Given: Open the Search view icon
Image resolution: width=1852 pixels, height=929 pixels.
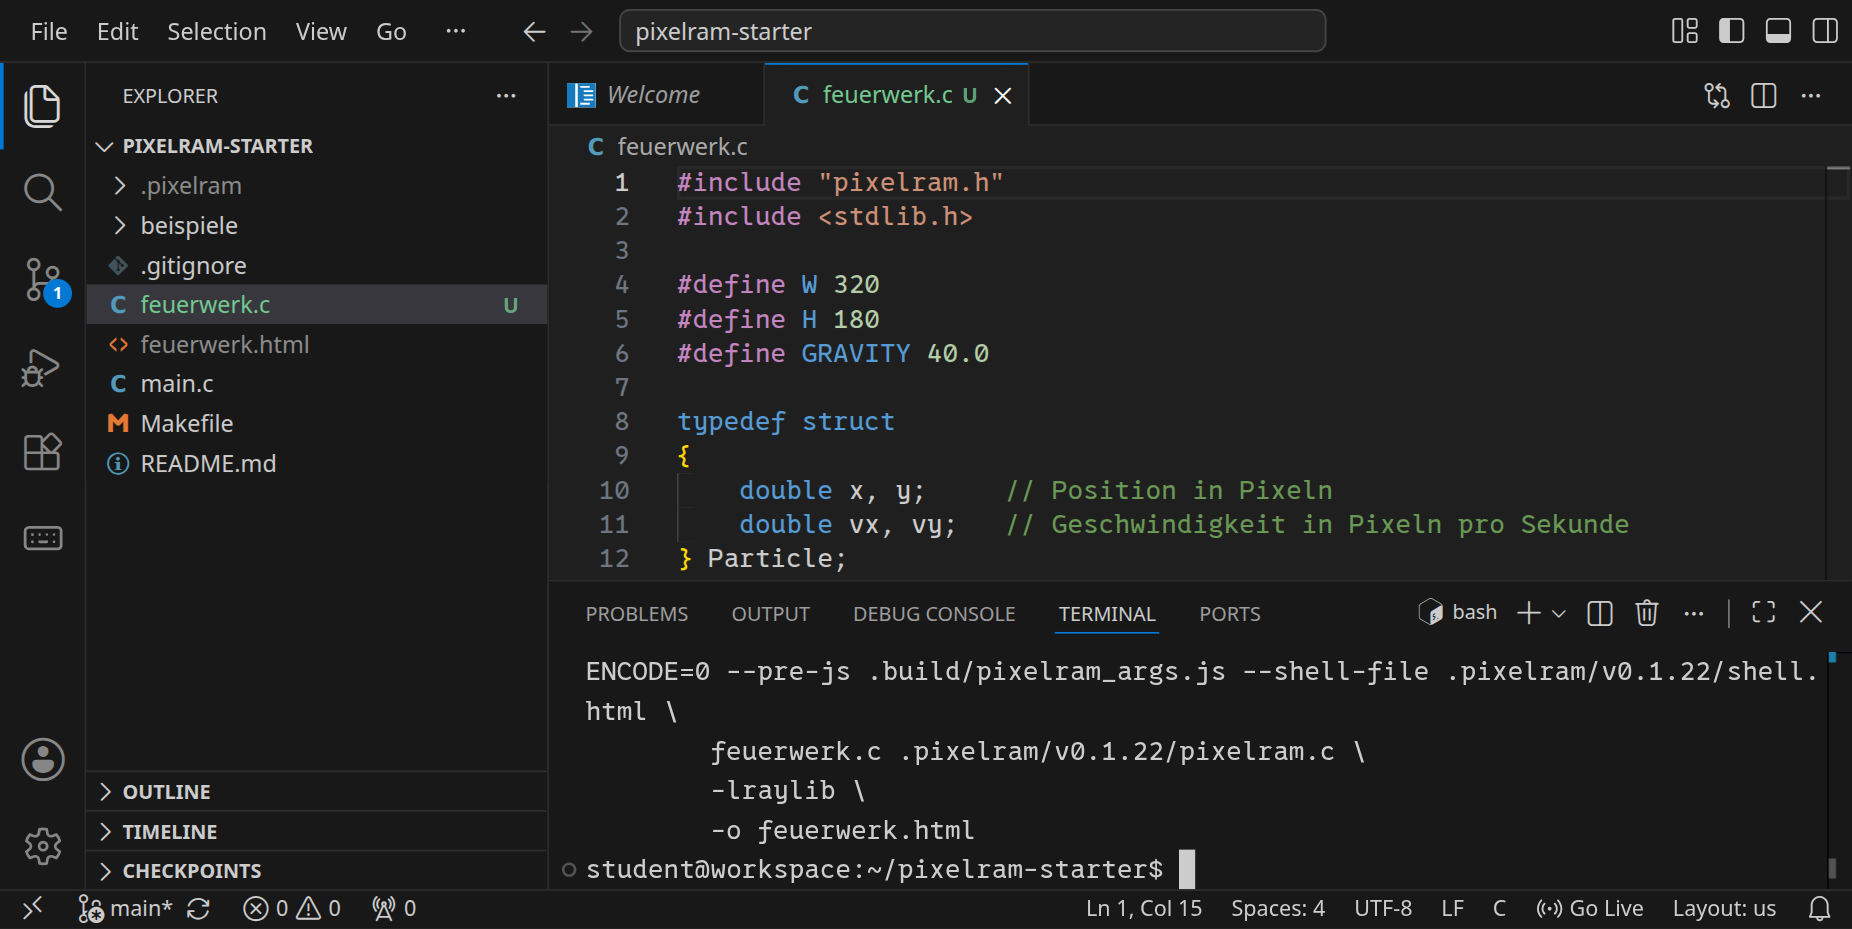Looking at the screenshot, I should click(x=42, y=192).
